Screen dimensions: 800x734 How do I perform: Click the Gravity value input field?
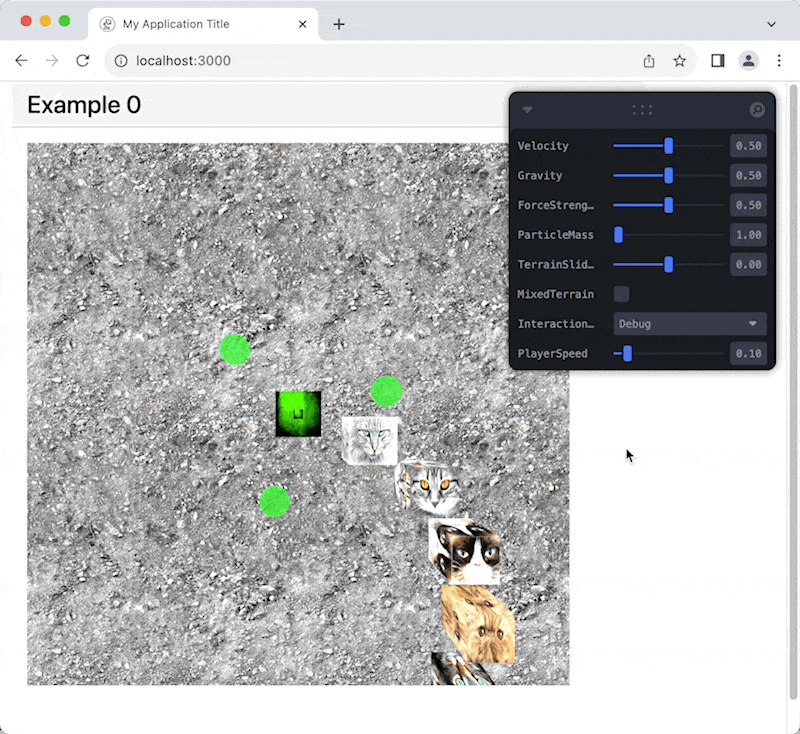click(x=748, y=176)
